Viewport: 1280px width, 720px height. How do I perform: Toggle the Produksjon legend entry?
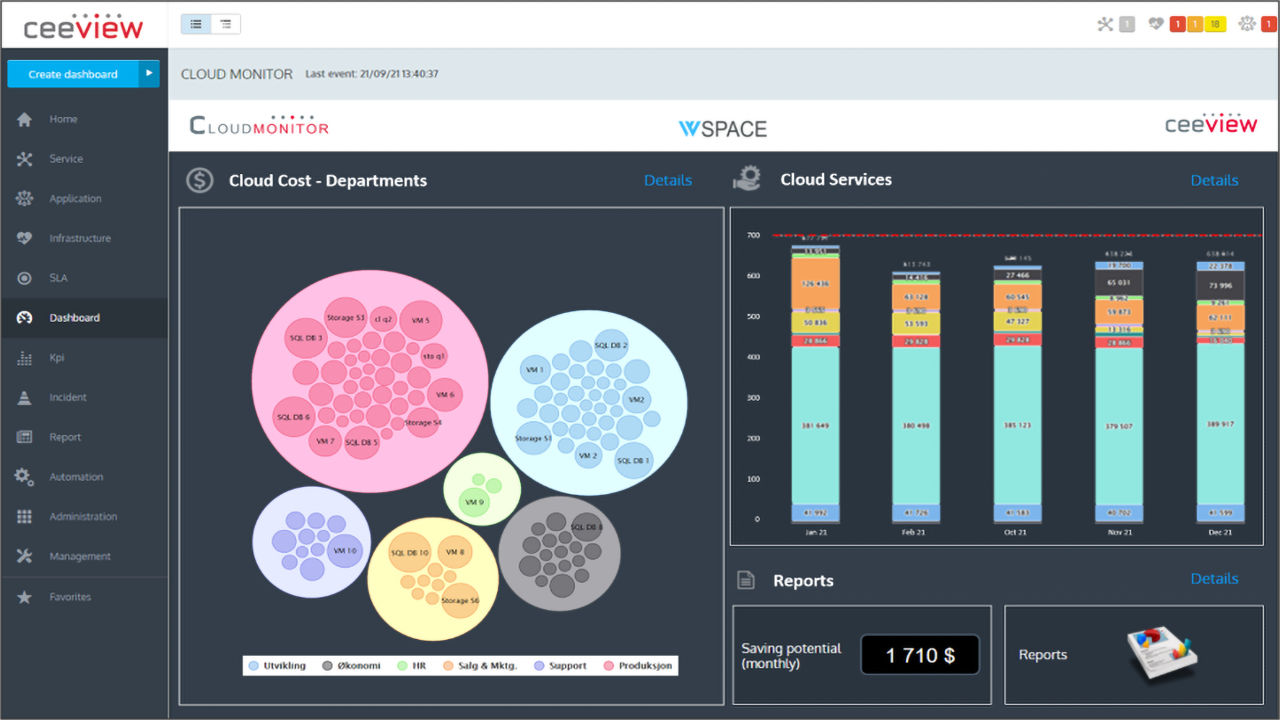[x=638, y=665]
